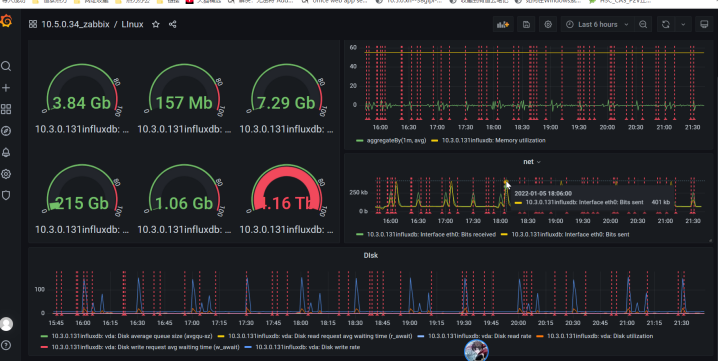Click the tooltip timestamp 2022-01-05 18:06:00

tap(543, 194)
